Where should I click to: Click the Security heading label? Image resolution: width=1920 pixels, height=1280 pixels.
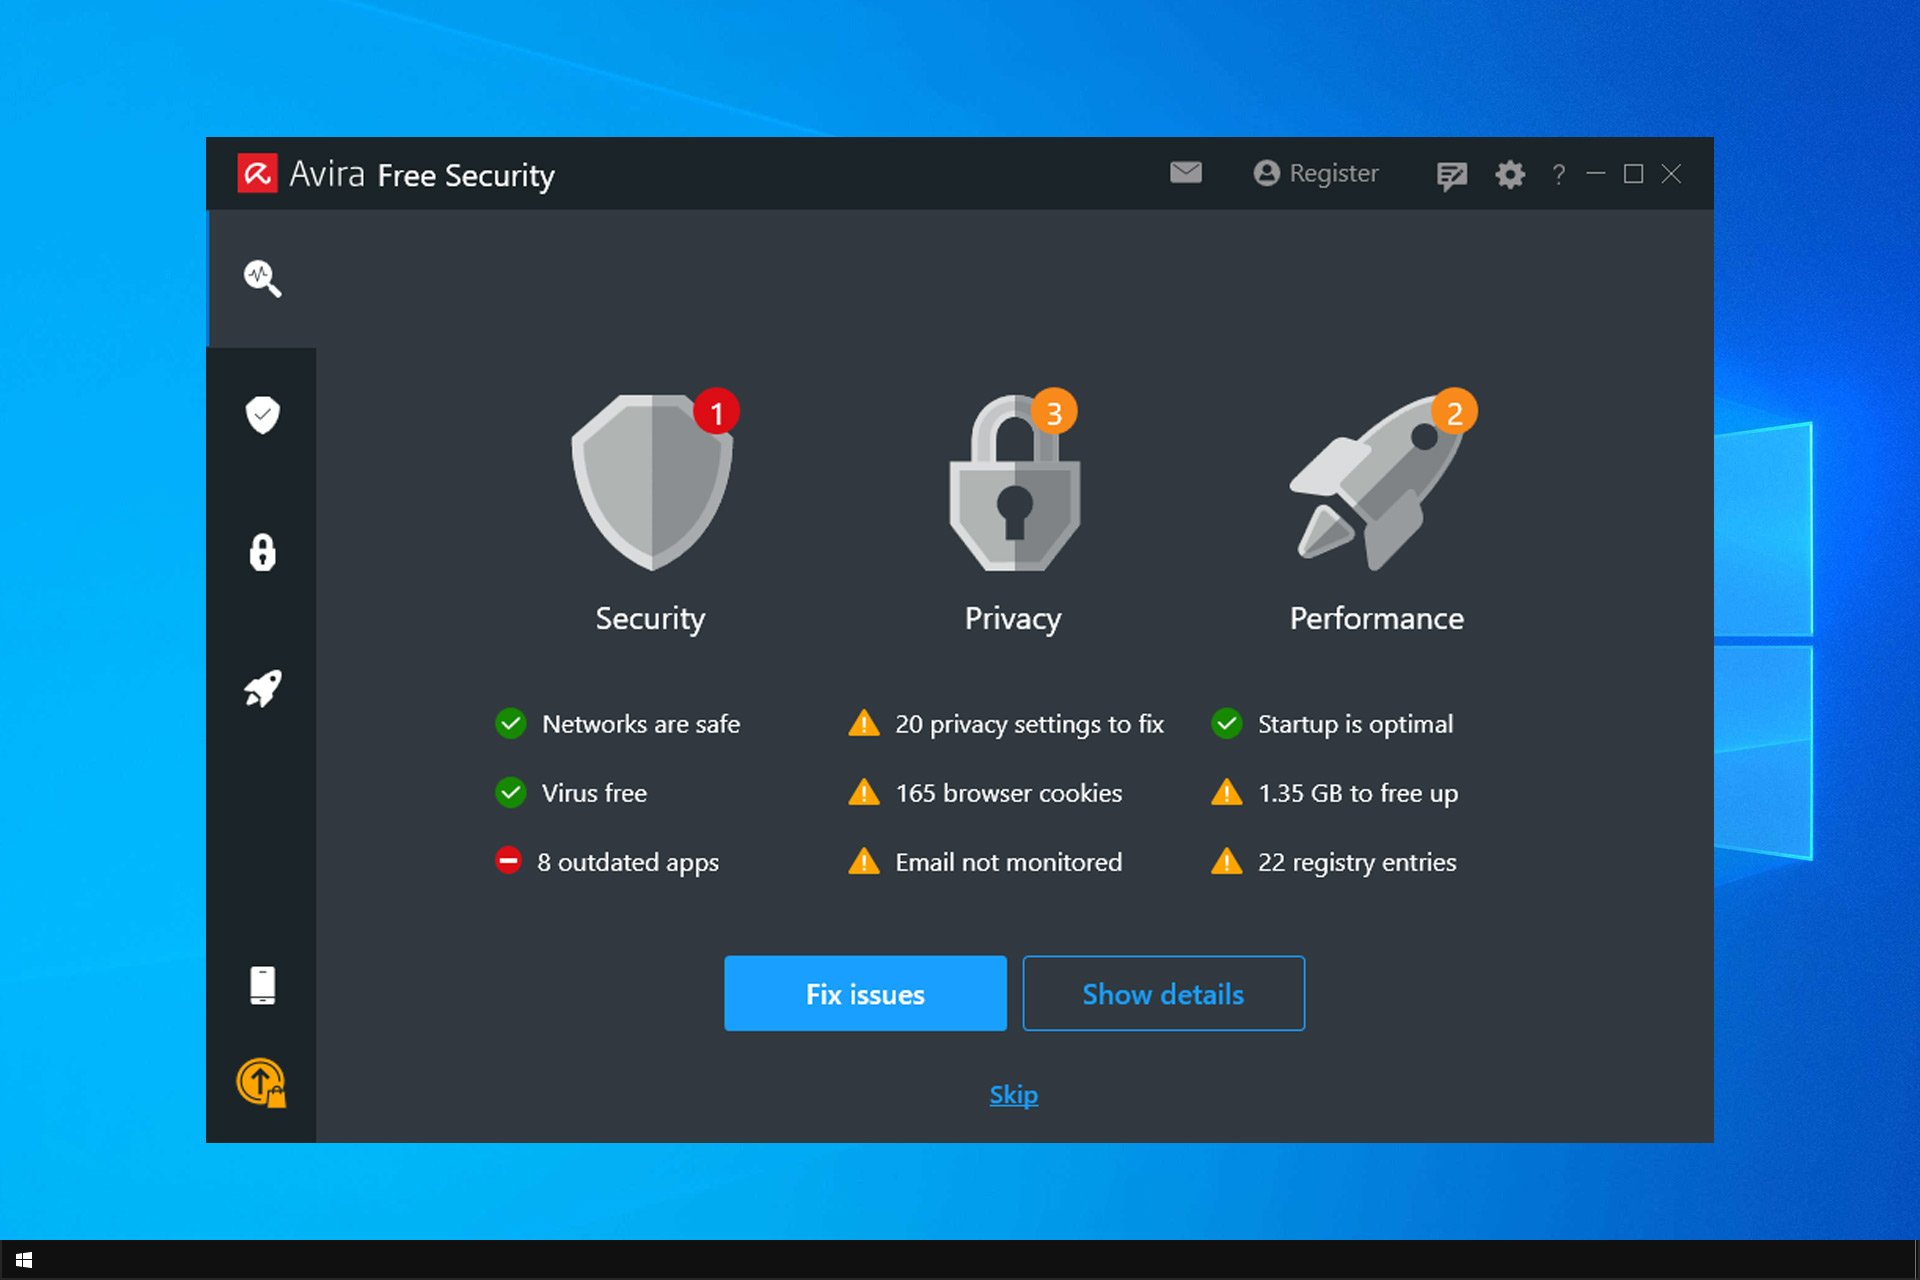coord(650,619)
